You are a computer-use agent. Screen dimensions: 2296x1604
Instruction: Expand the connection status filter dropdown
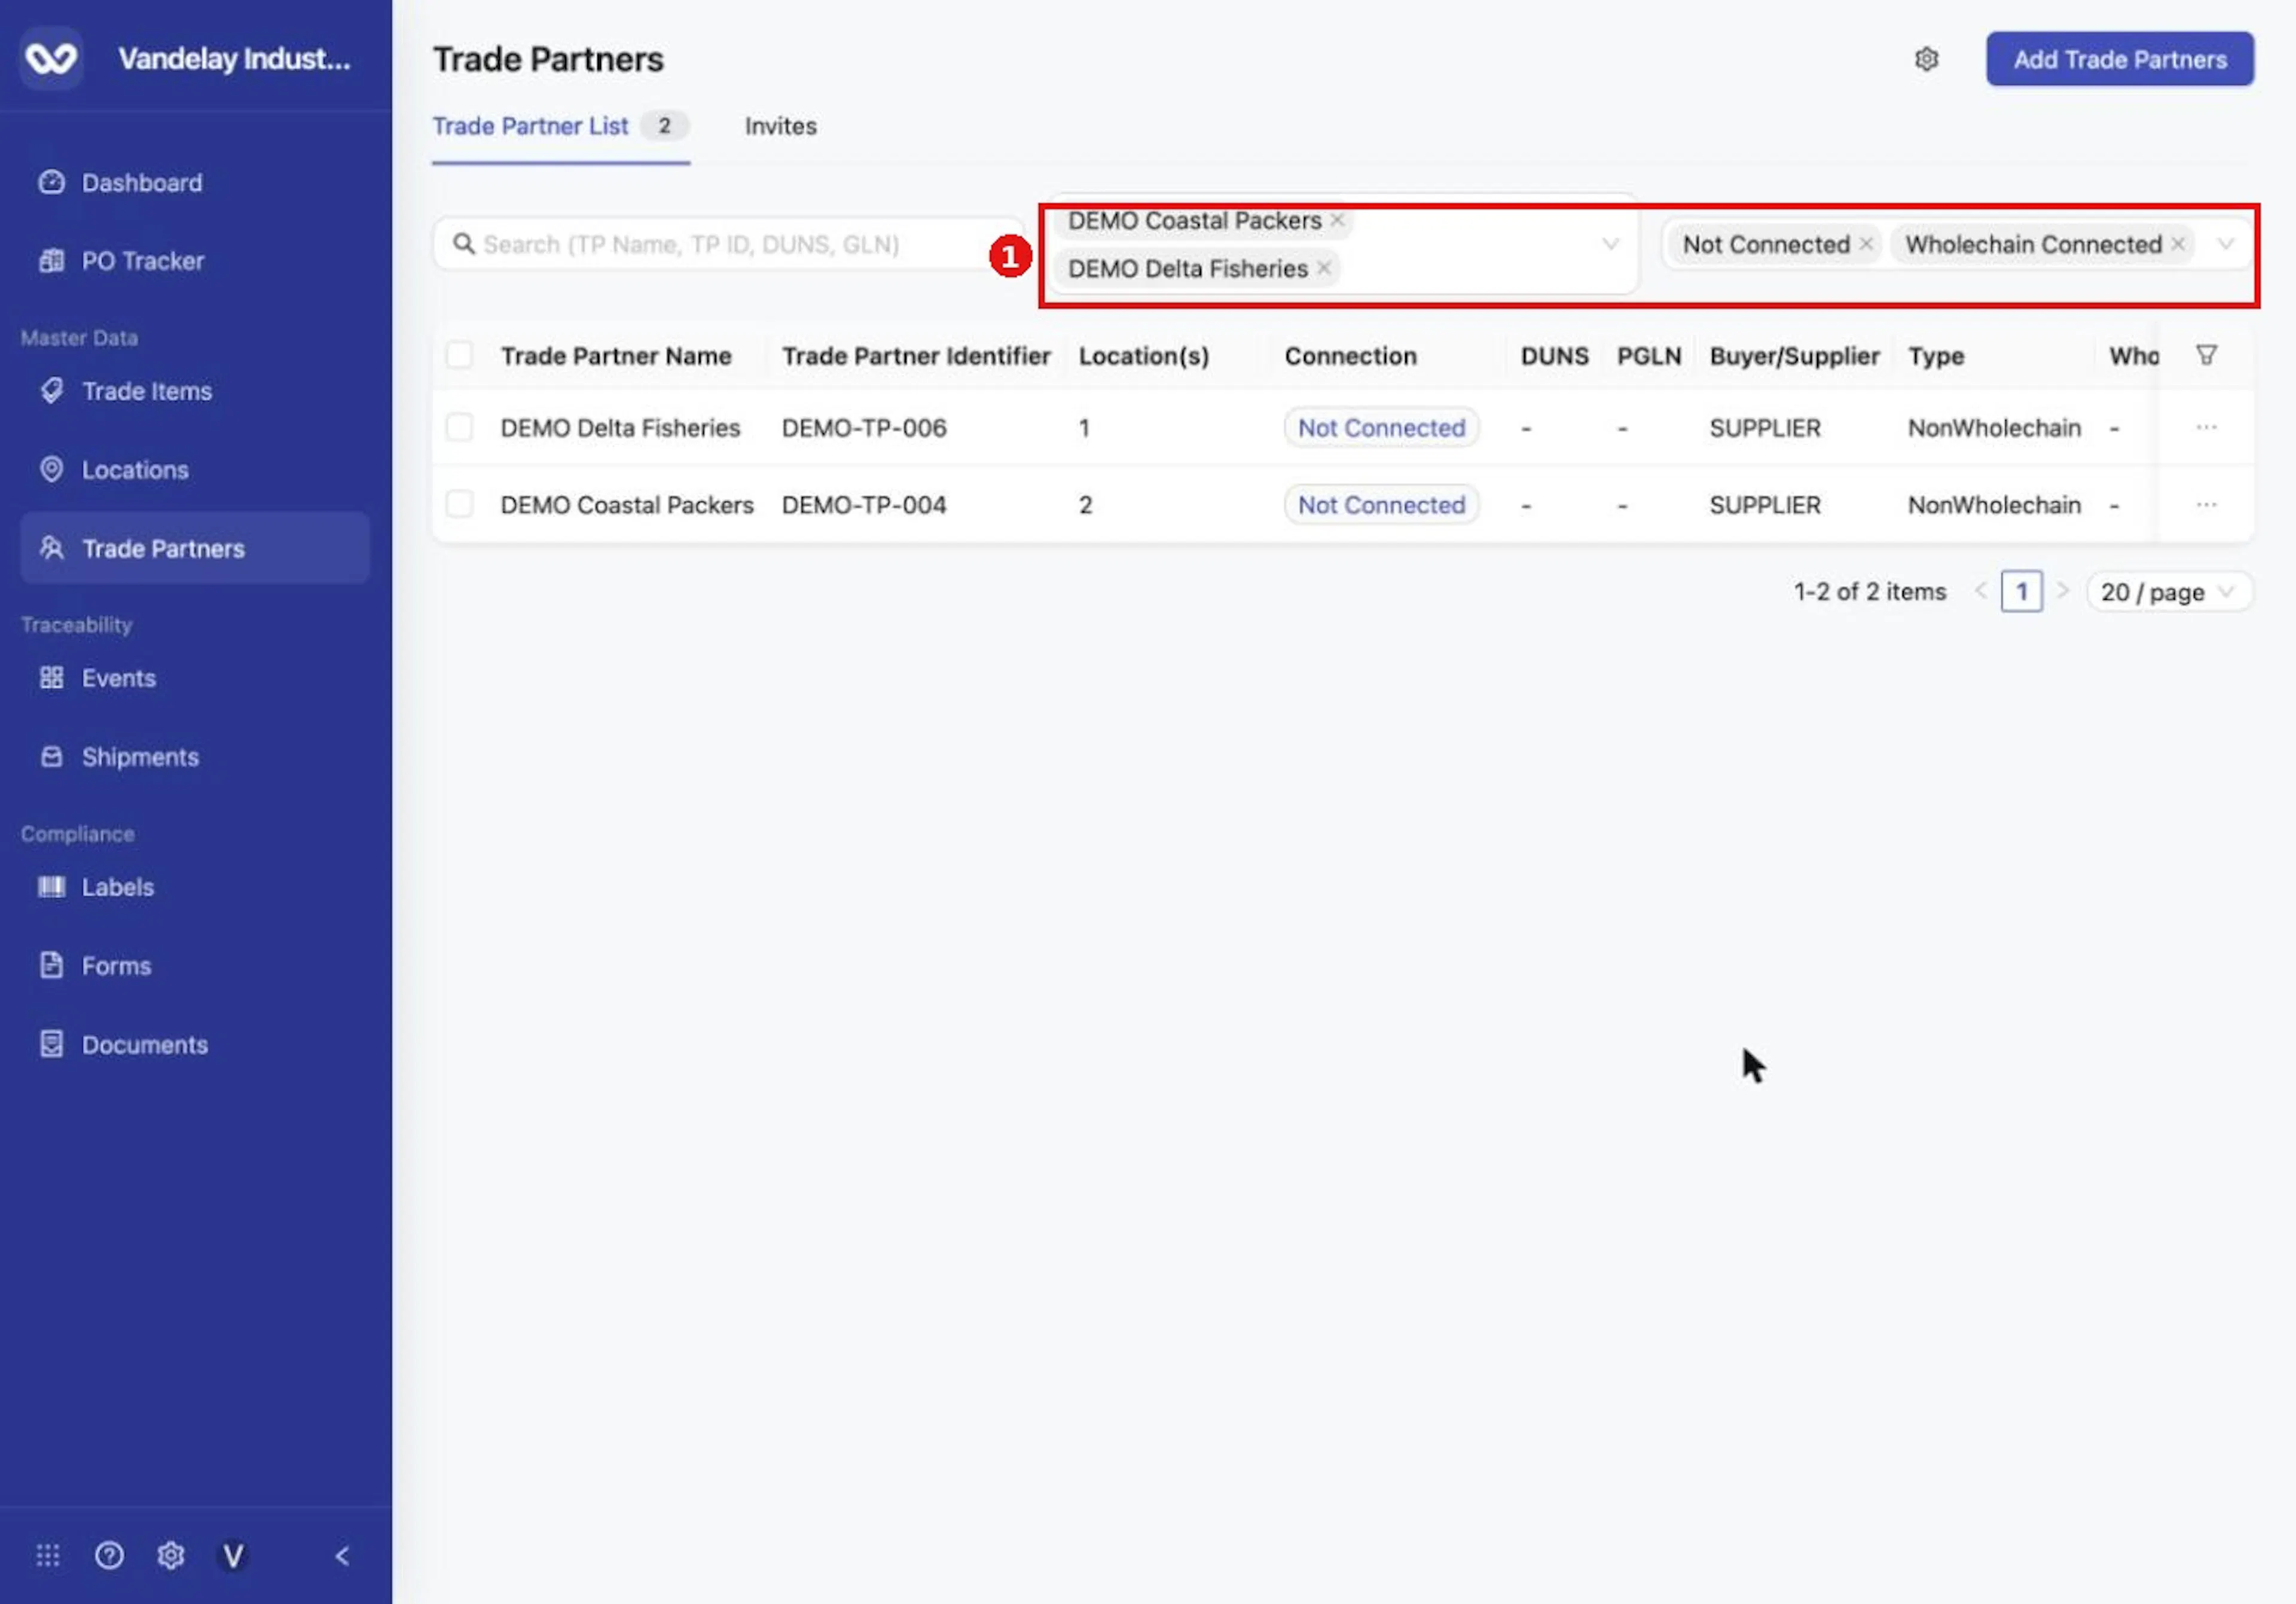[x=2226, y=244]
